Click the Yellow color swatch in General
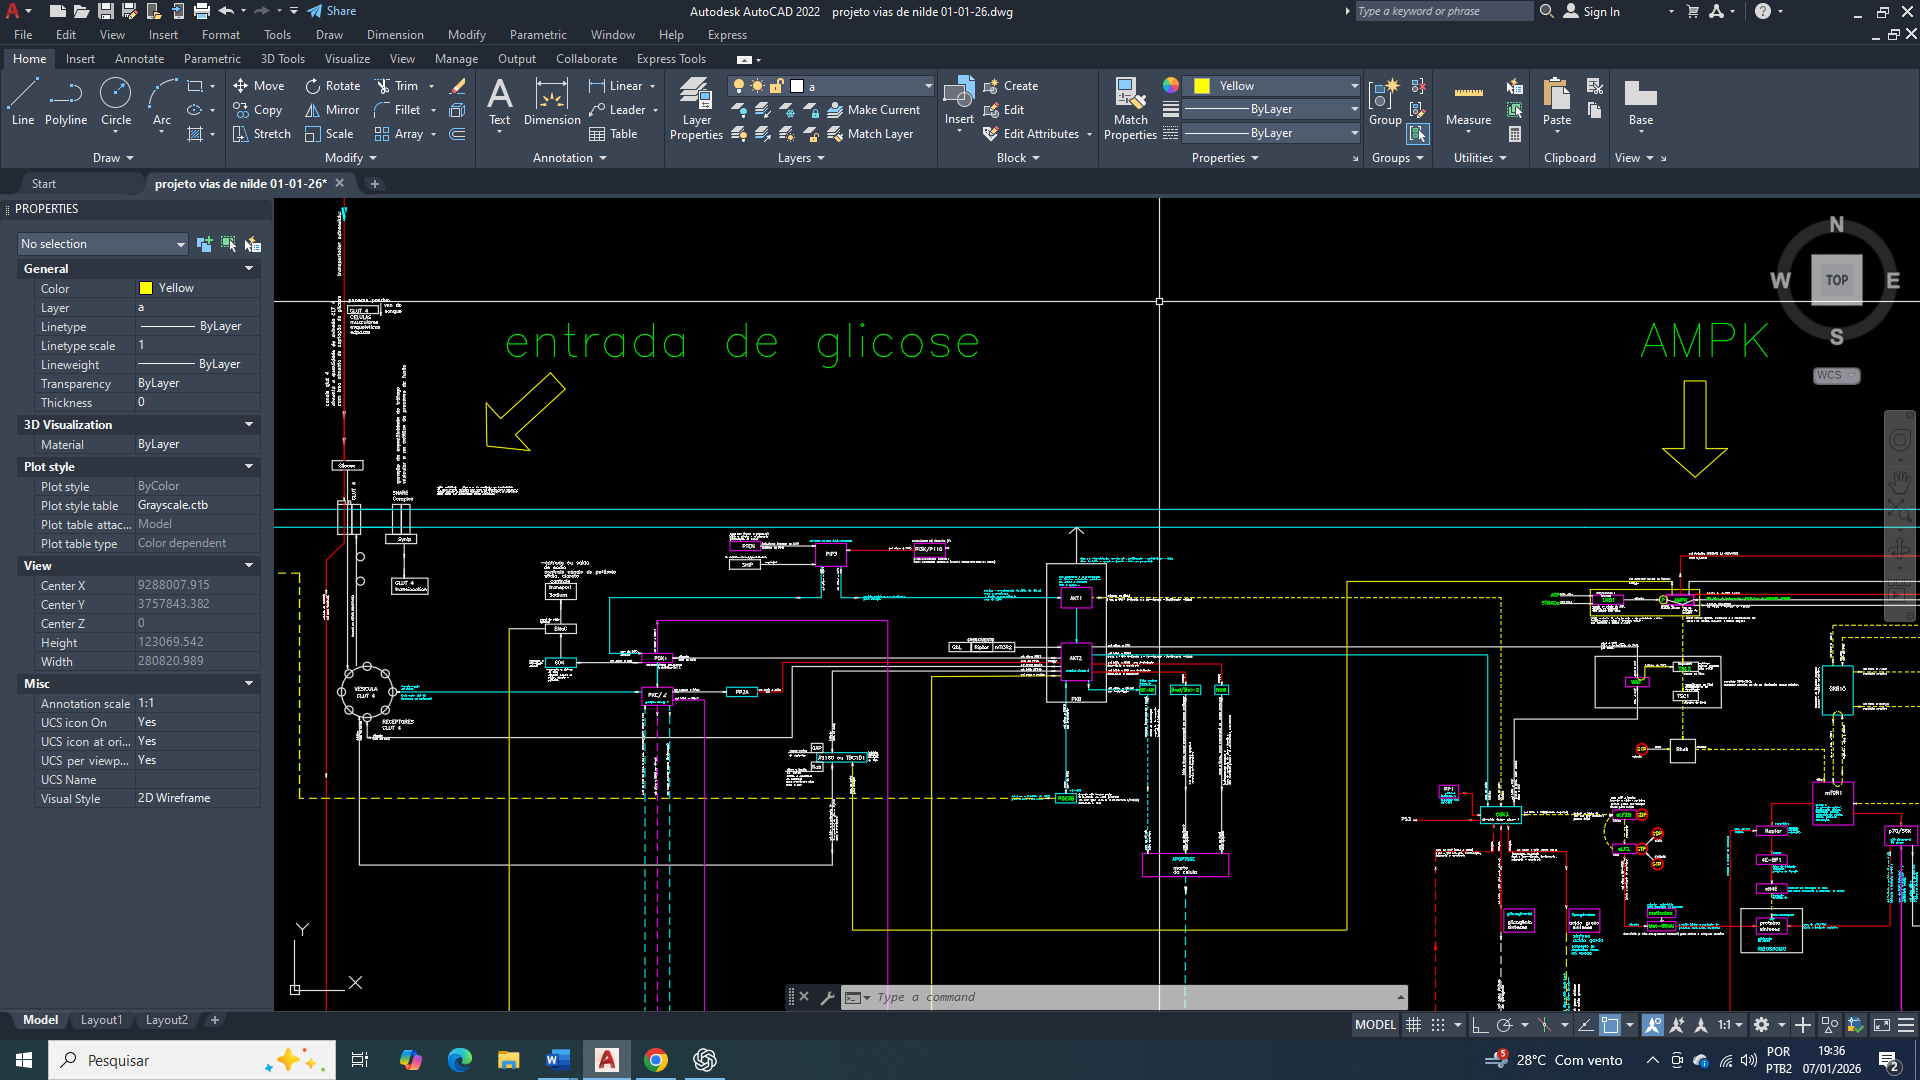The height and width of the screenshot is (1080, 1920). click(x=146, y=288)
